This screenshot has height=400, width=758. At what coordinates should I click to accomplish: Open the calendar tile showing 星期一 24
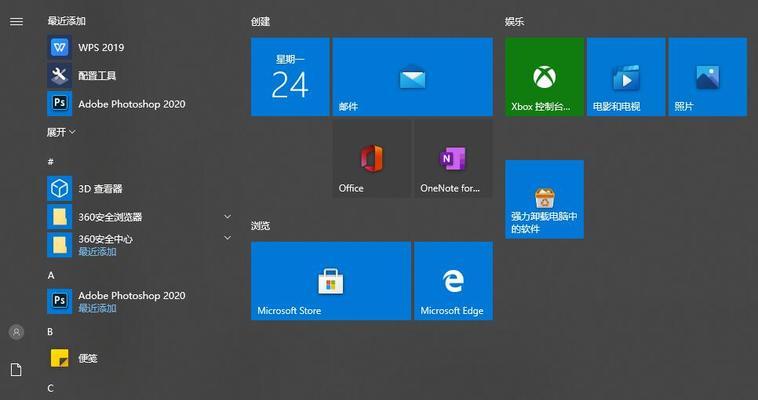[290, 77]
